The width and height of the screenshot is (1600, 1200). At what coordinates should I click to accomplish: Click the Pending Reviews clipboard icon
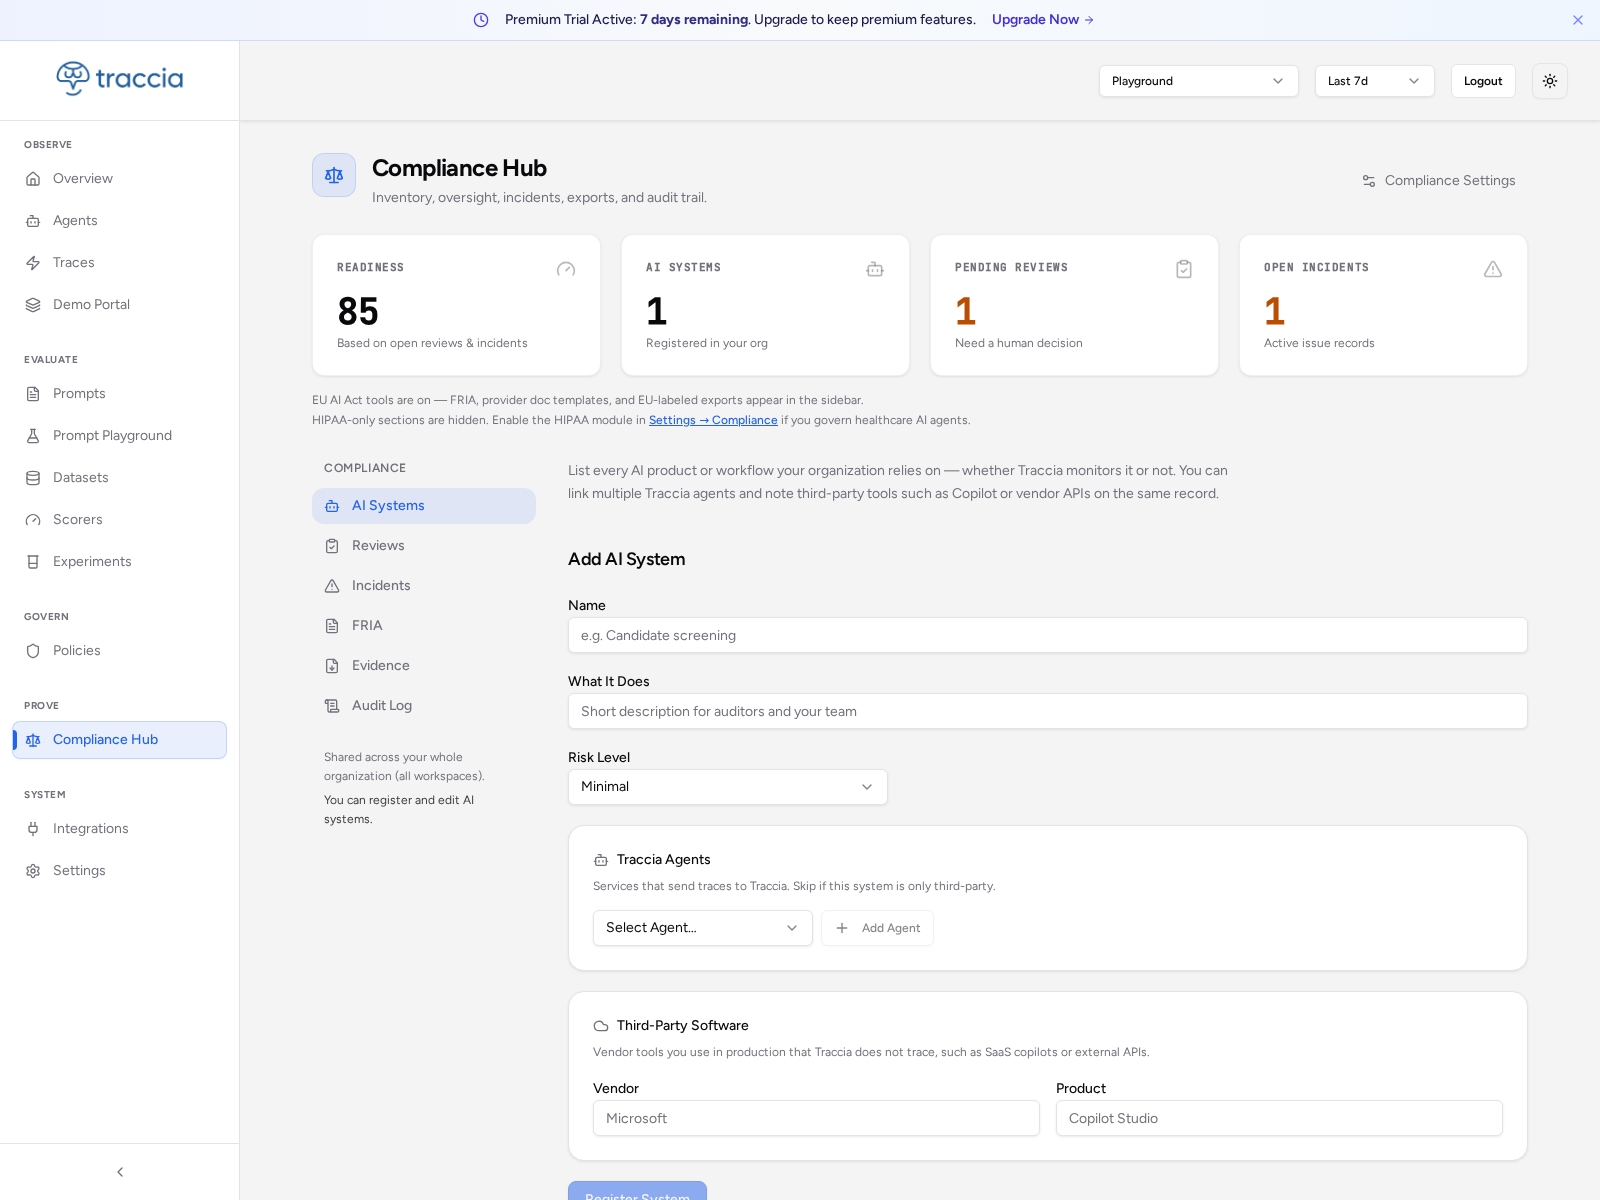(1184, 269)
